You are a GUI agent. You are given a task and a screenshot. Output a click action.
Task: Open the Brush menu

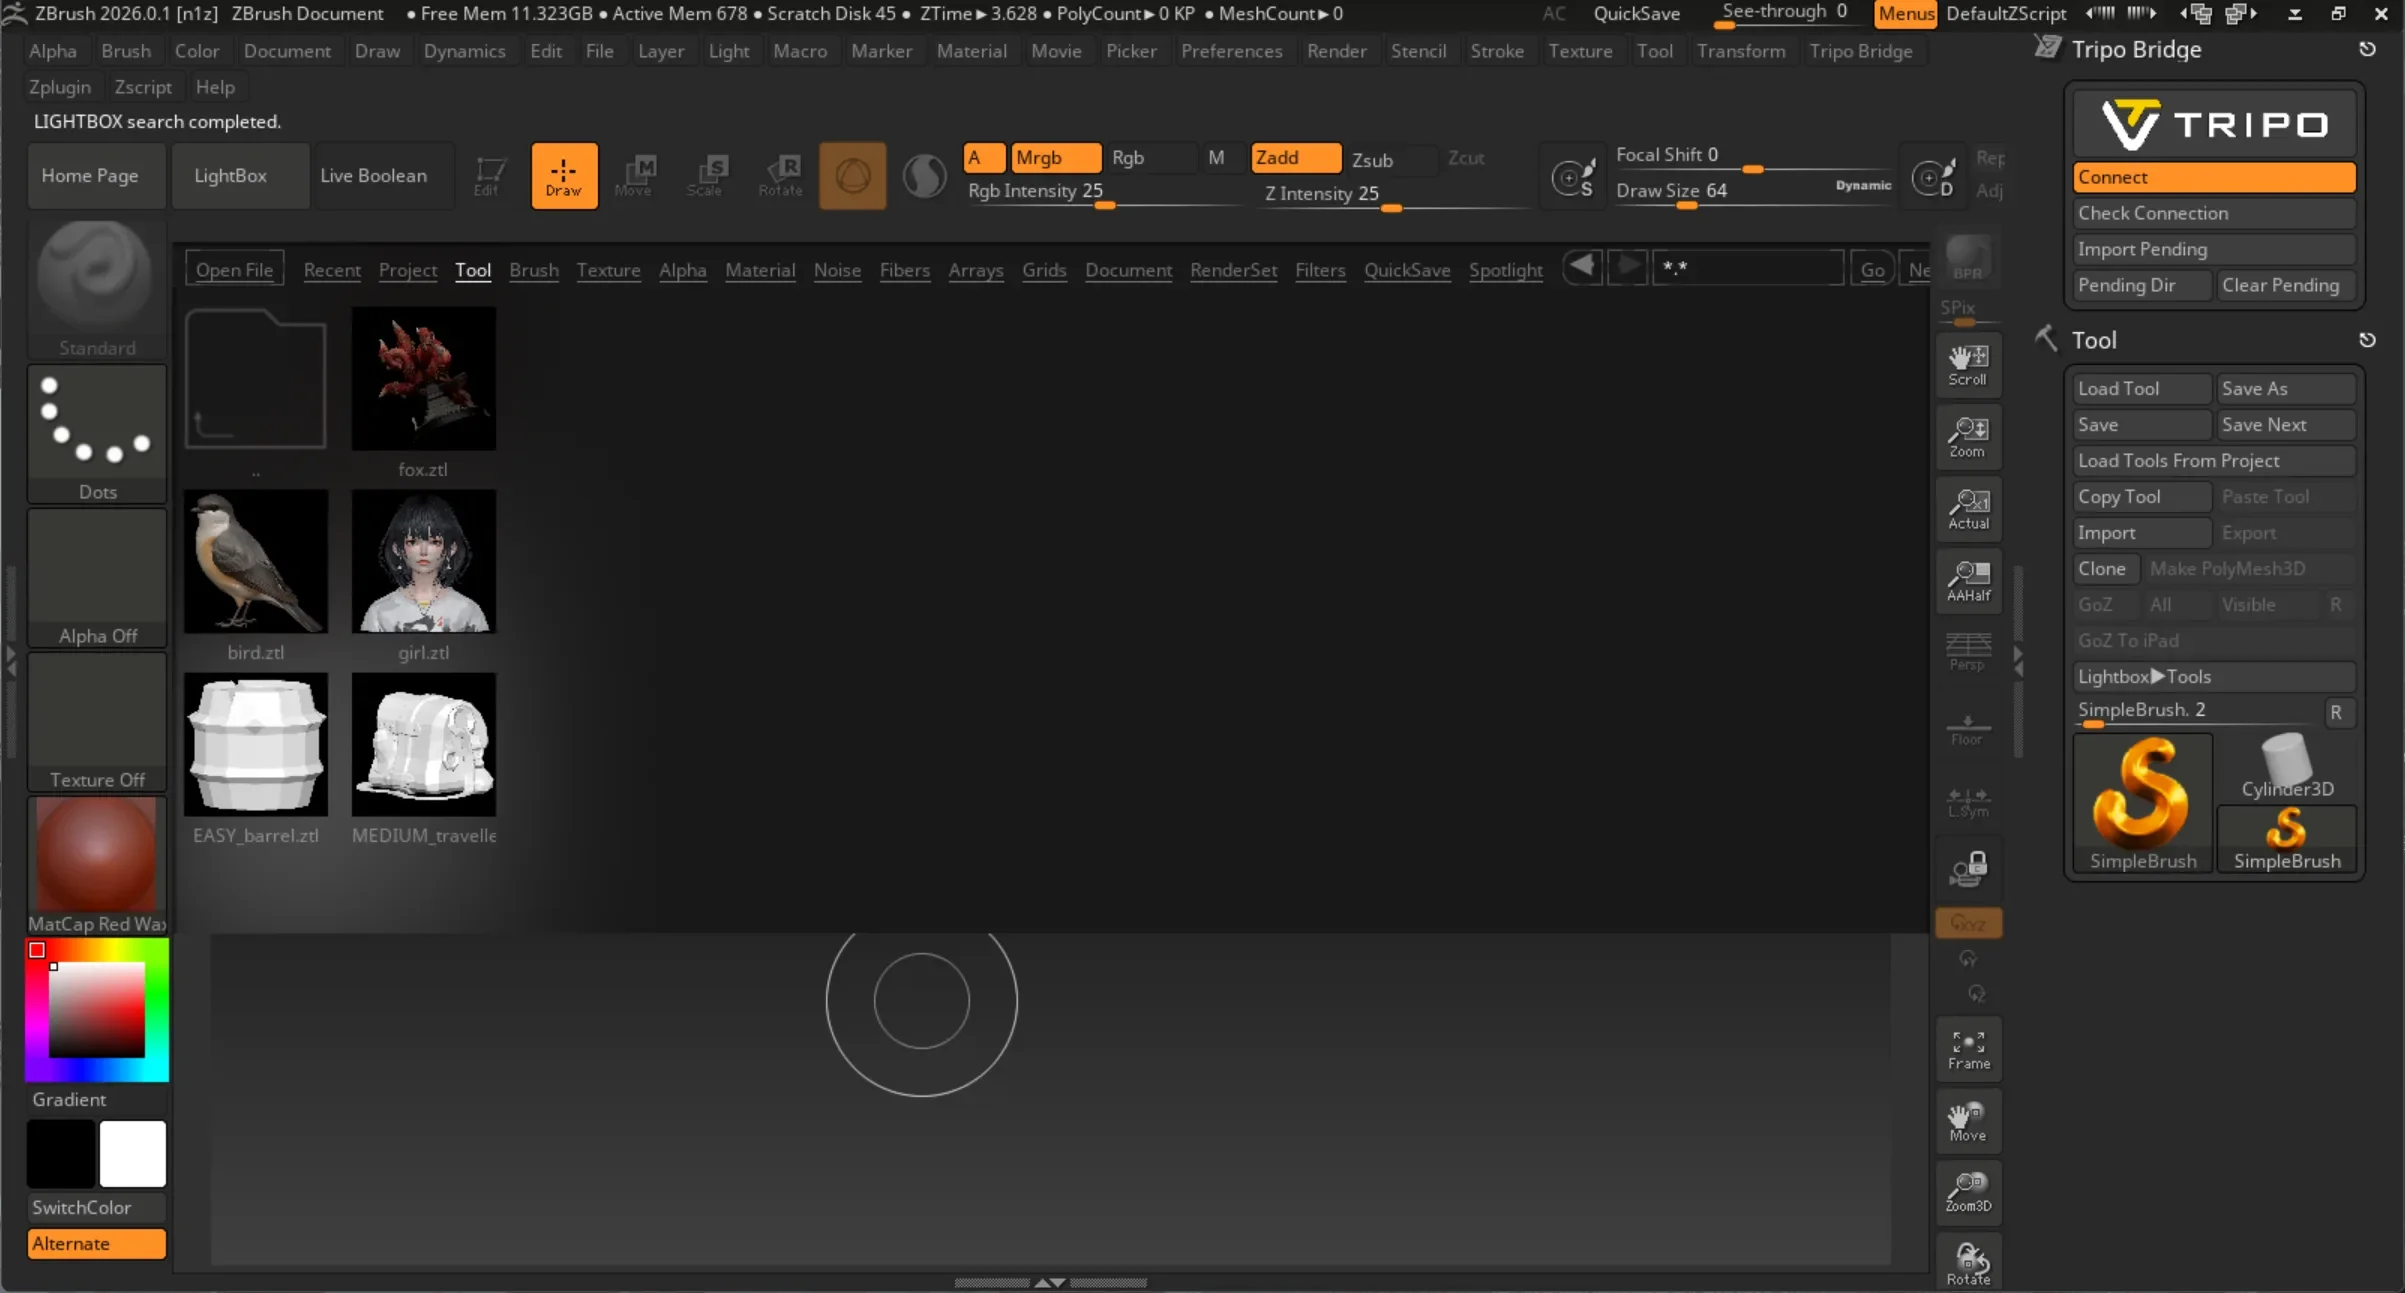pyautogui.click(x=126, y=51)
